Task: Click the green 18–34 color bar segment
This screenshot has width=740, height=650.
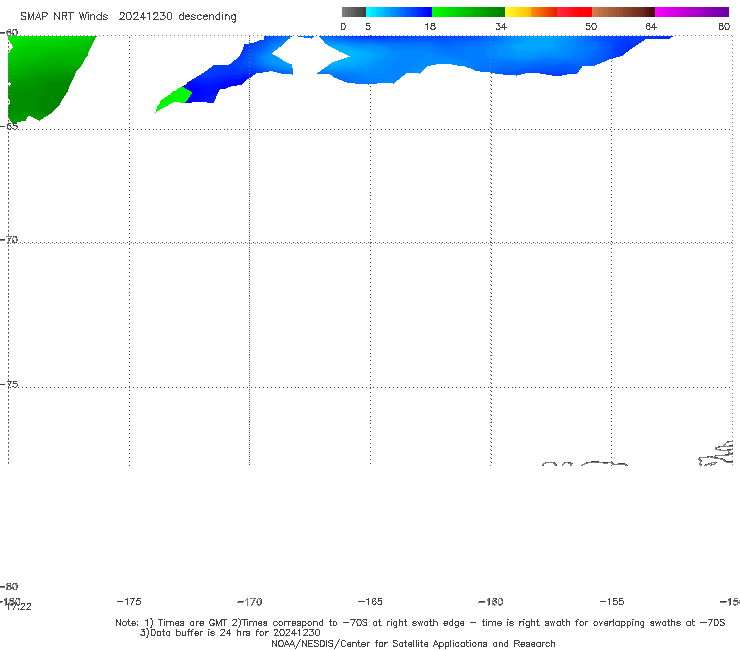Action: (x=468, y=12)
